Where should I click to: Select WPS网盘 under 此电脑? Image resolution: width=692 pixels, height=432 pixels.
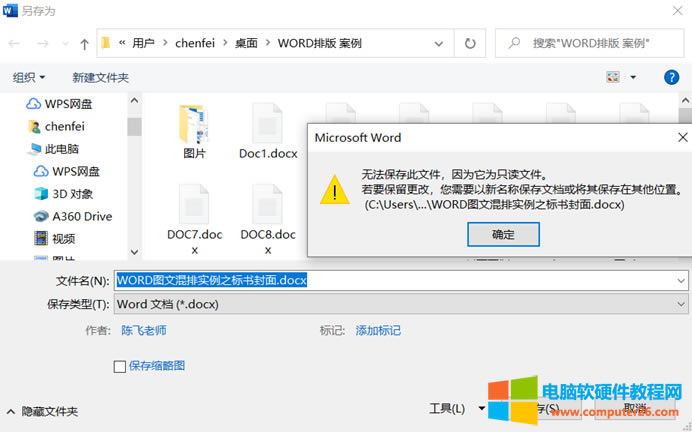[67, 171]
